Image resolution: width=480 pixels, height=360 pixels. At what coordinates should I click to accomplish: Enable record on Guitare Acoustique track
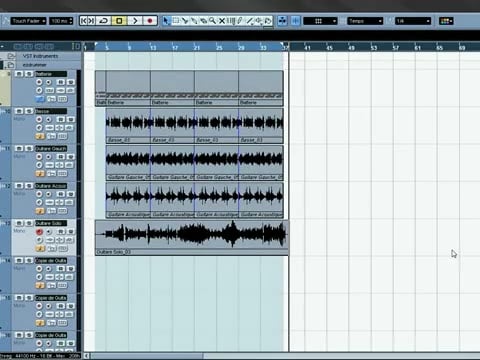pyautogui.click(x=39, y=194)
